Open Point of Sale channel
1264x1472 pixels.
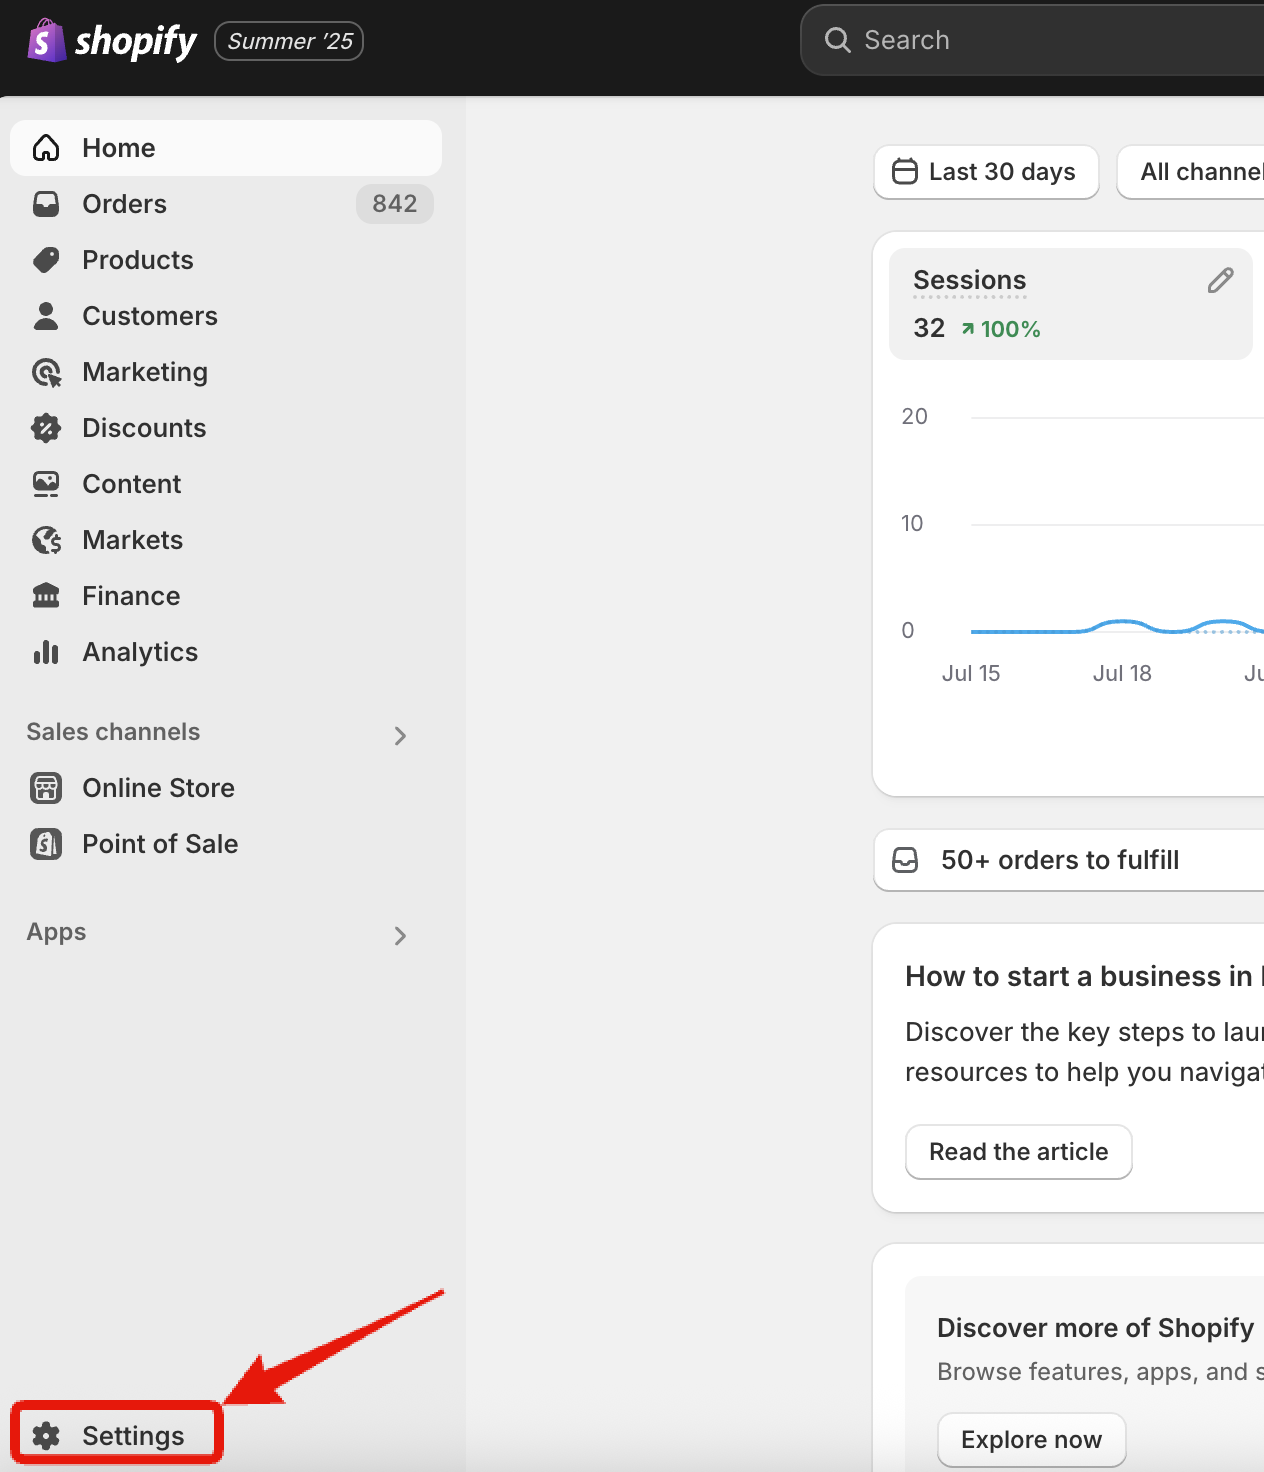[x=160, y=844]
